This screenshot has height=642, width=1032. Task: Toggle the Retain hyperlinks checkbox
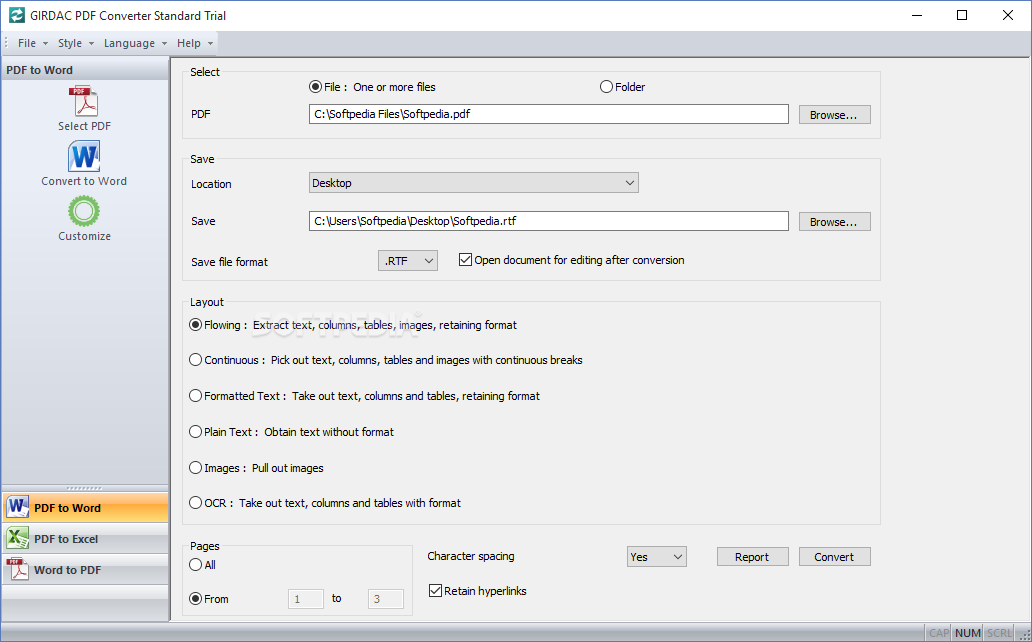(x=435, y=591)
